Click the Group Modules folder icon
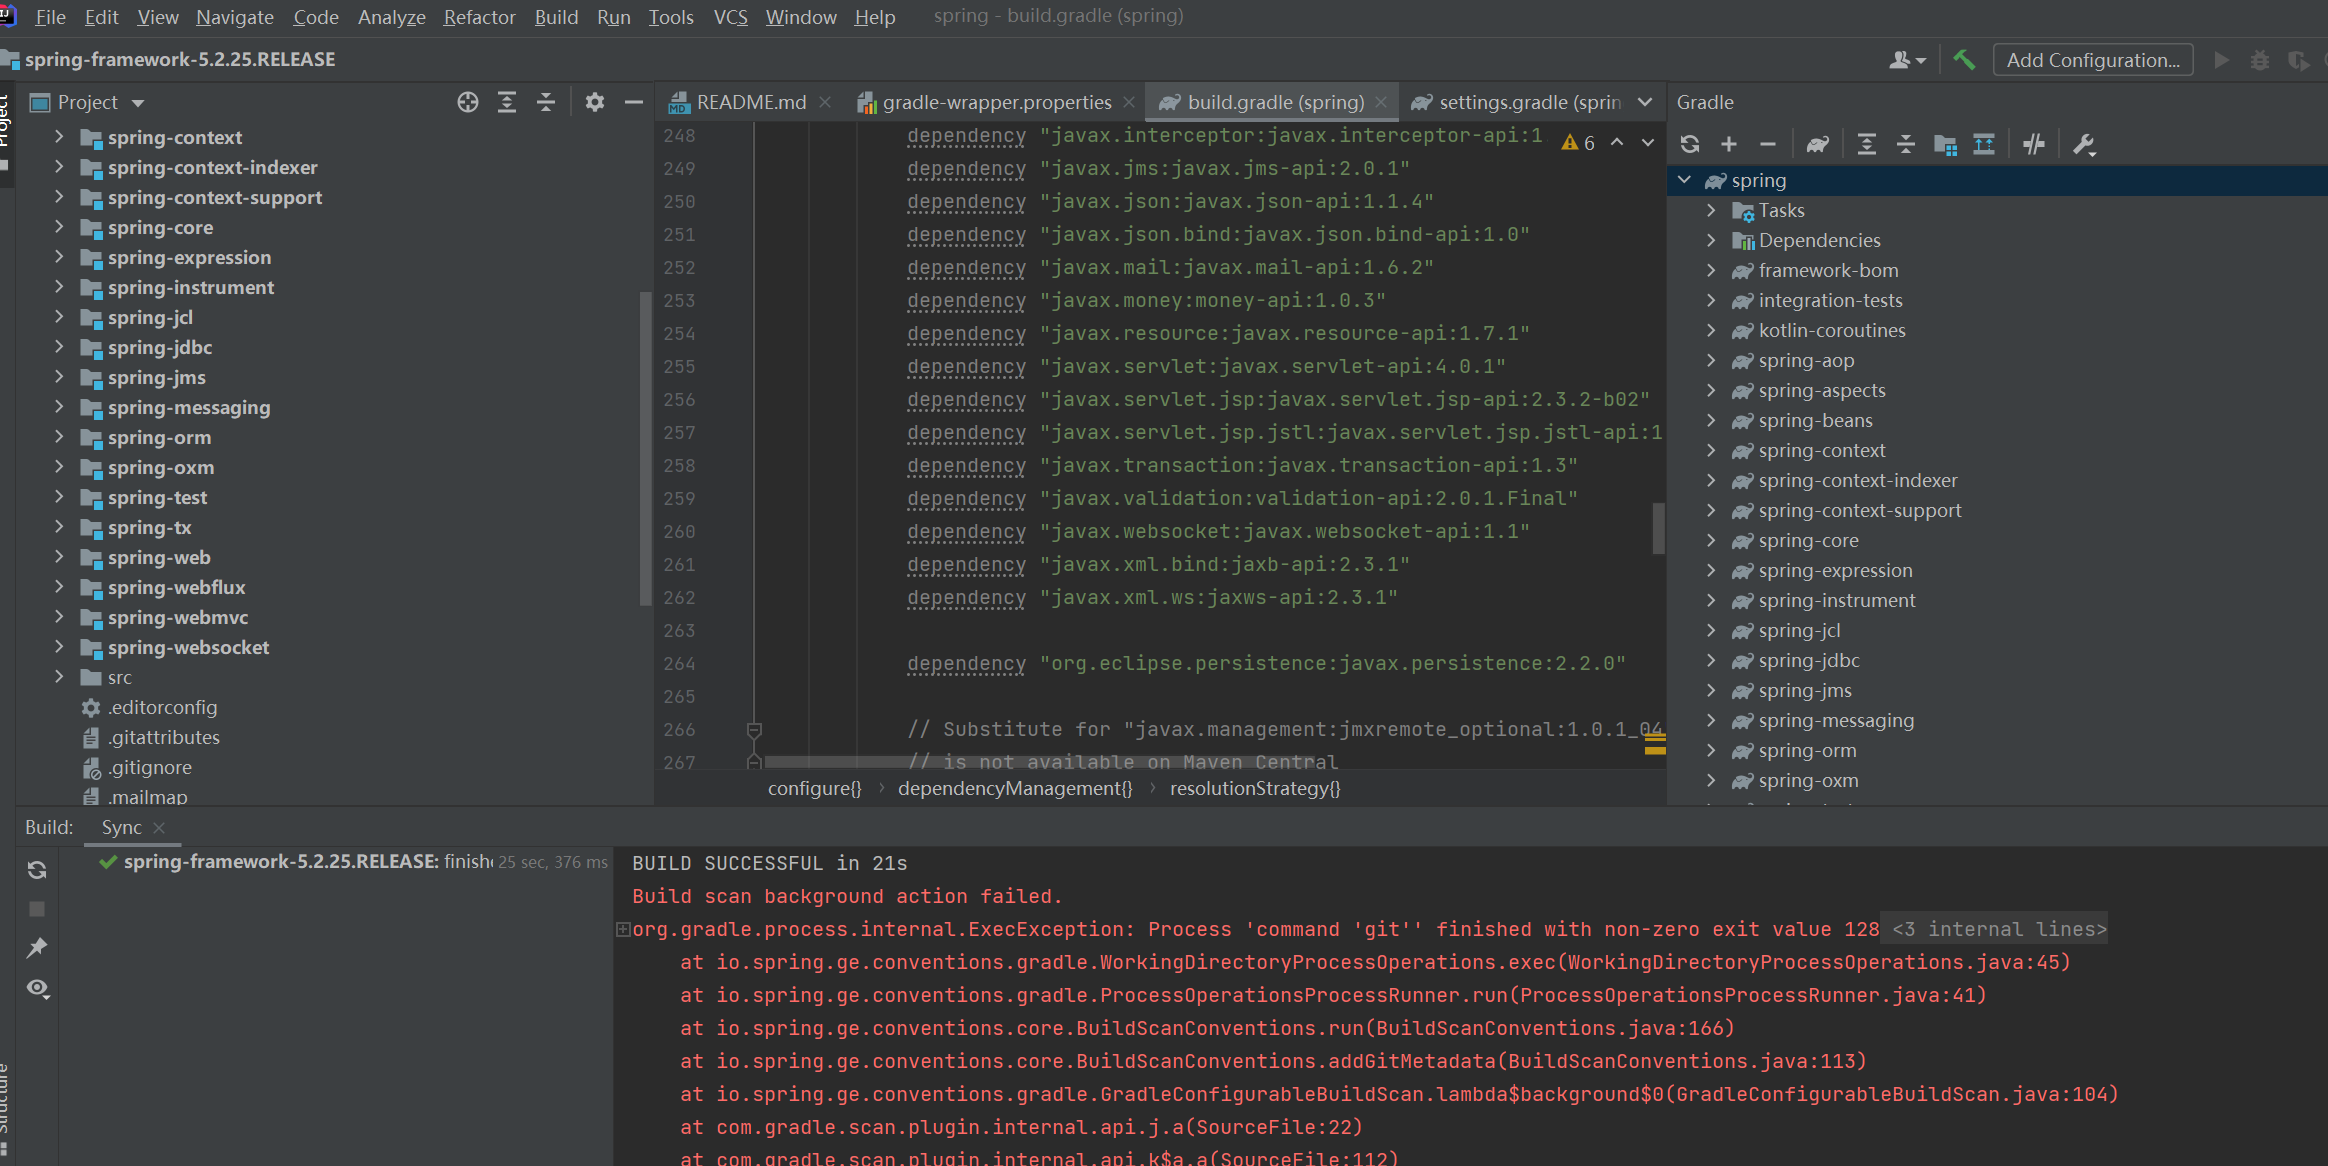2328x1166 pixels. point(1945,144)
